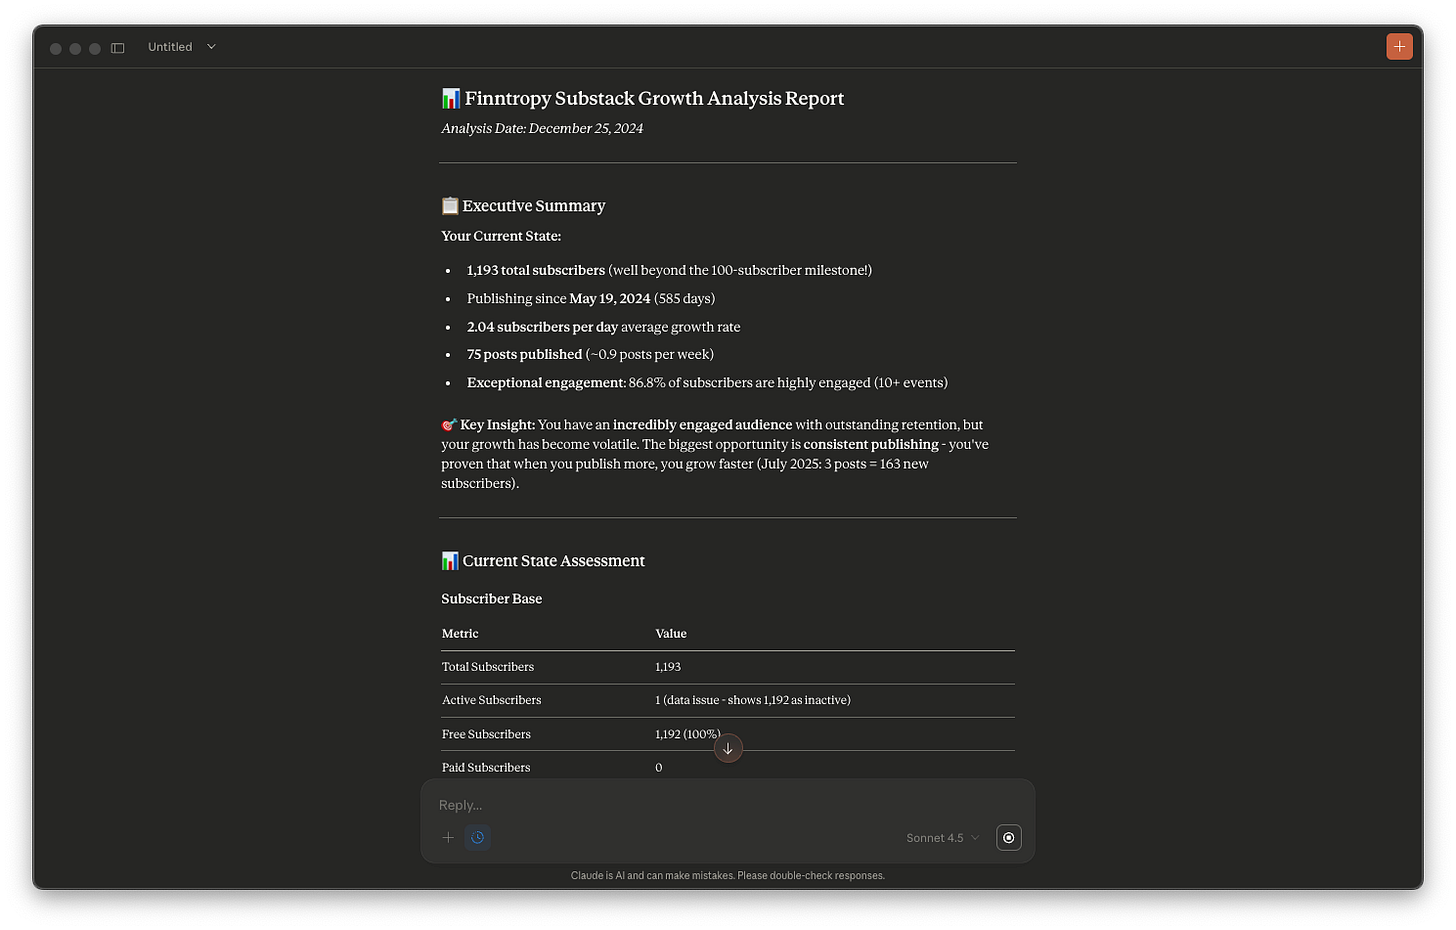Click the 'Your Current State:' label
Screen dimensions: 1456x930
(x=501, y=236)
